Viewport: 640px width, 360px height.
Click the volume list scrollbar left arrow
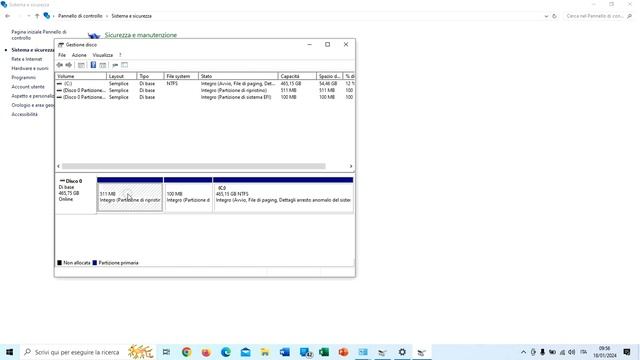(58, 166)
